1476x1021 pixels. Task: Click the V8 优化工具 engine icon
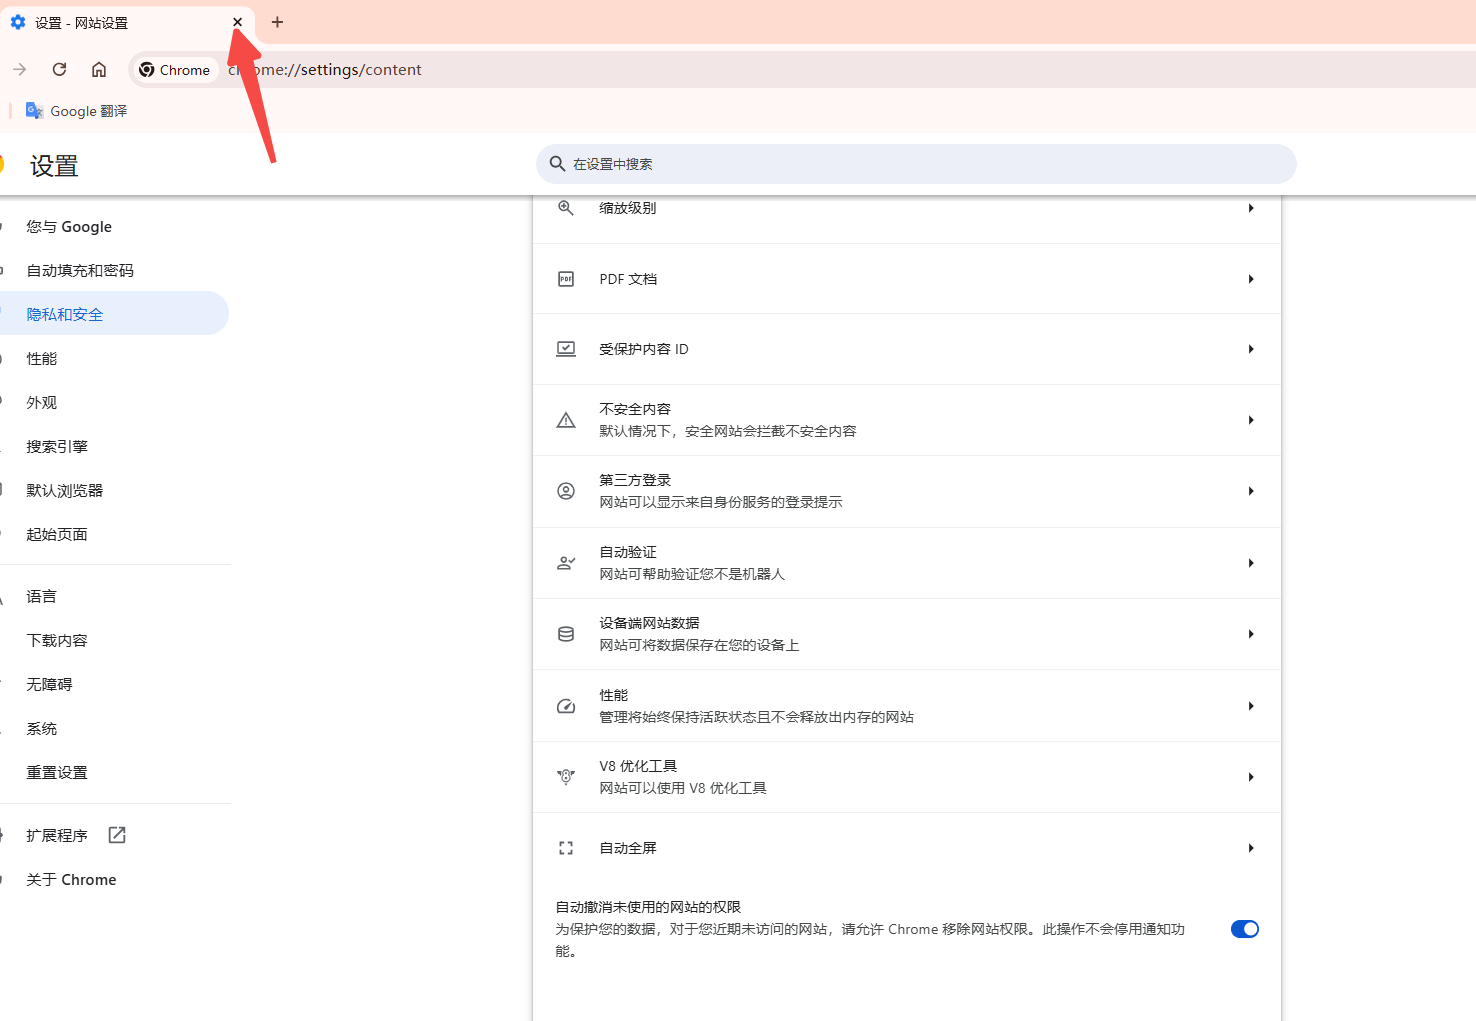point(566,777)
